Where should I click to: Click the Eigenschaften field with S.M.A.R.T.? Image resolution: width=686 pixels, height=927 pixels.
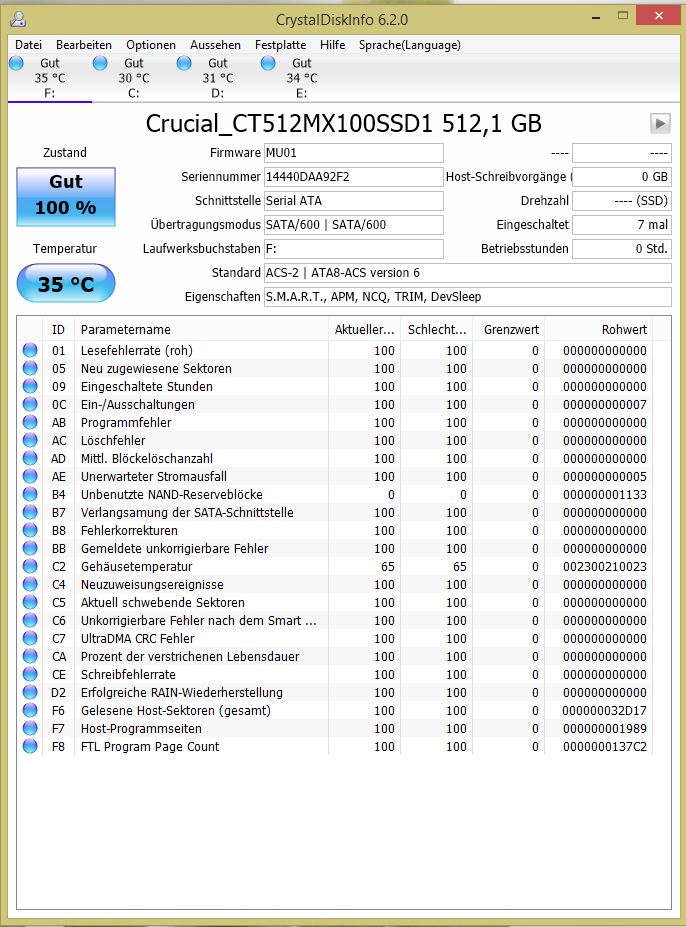(x=468, y=297)
